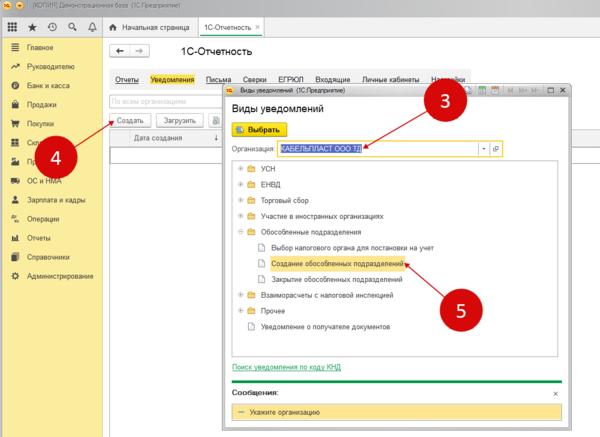600x437 pixels.
Task: Open the Покупки sidebar section
Action: click(41, 124)
